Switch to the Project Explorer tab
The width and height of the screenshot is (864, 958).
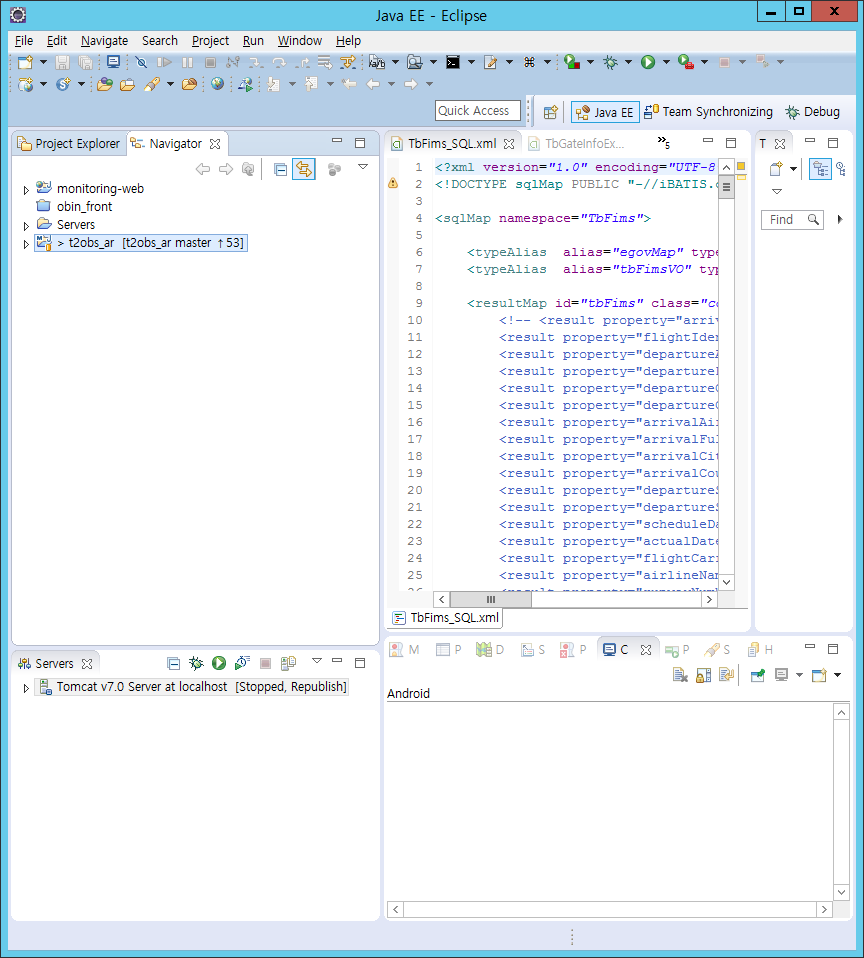pos(68,144)
